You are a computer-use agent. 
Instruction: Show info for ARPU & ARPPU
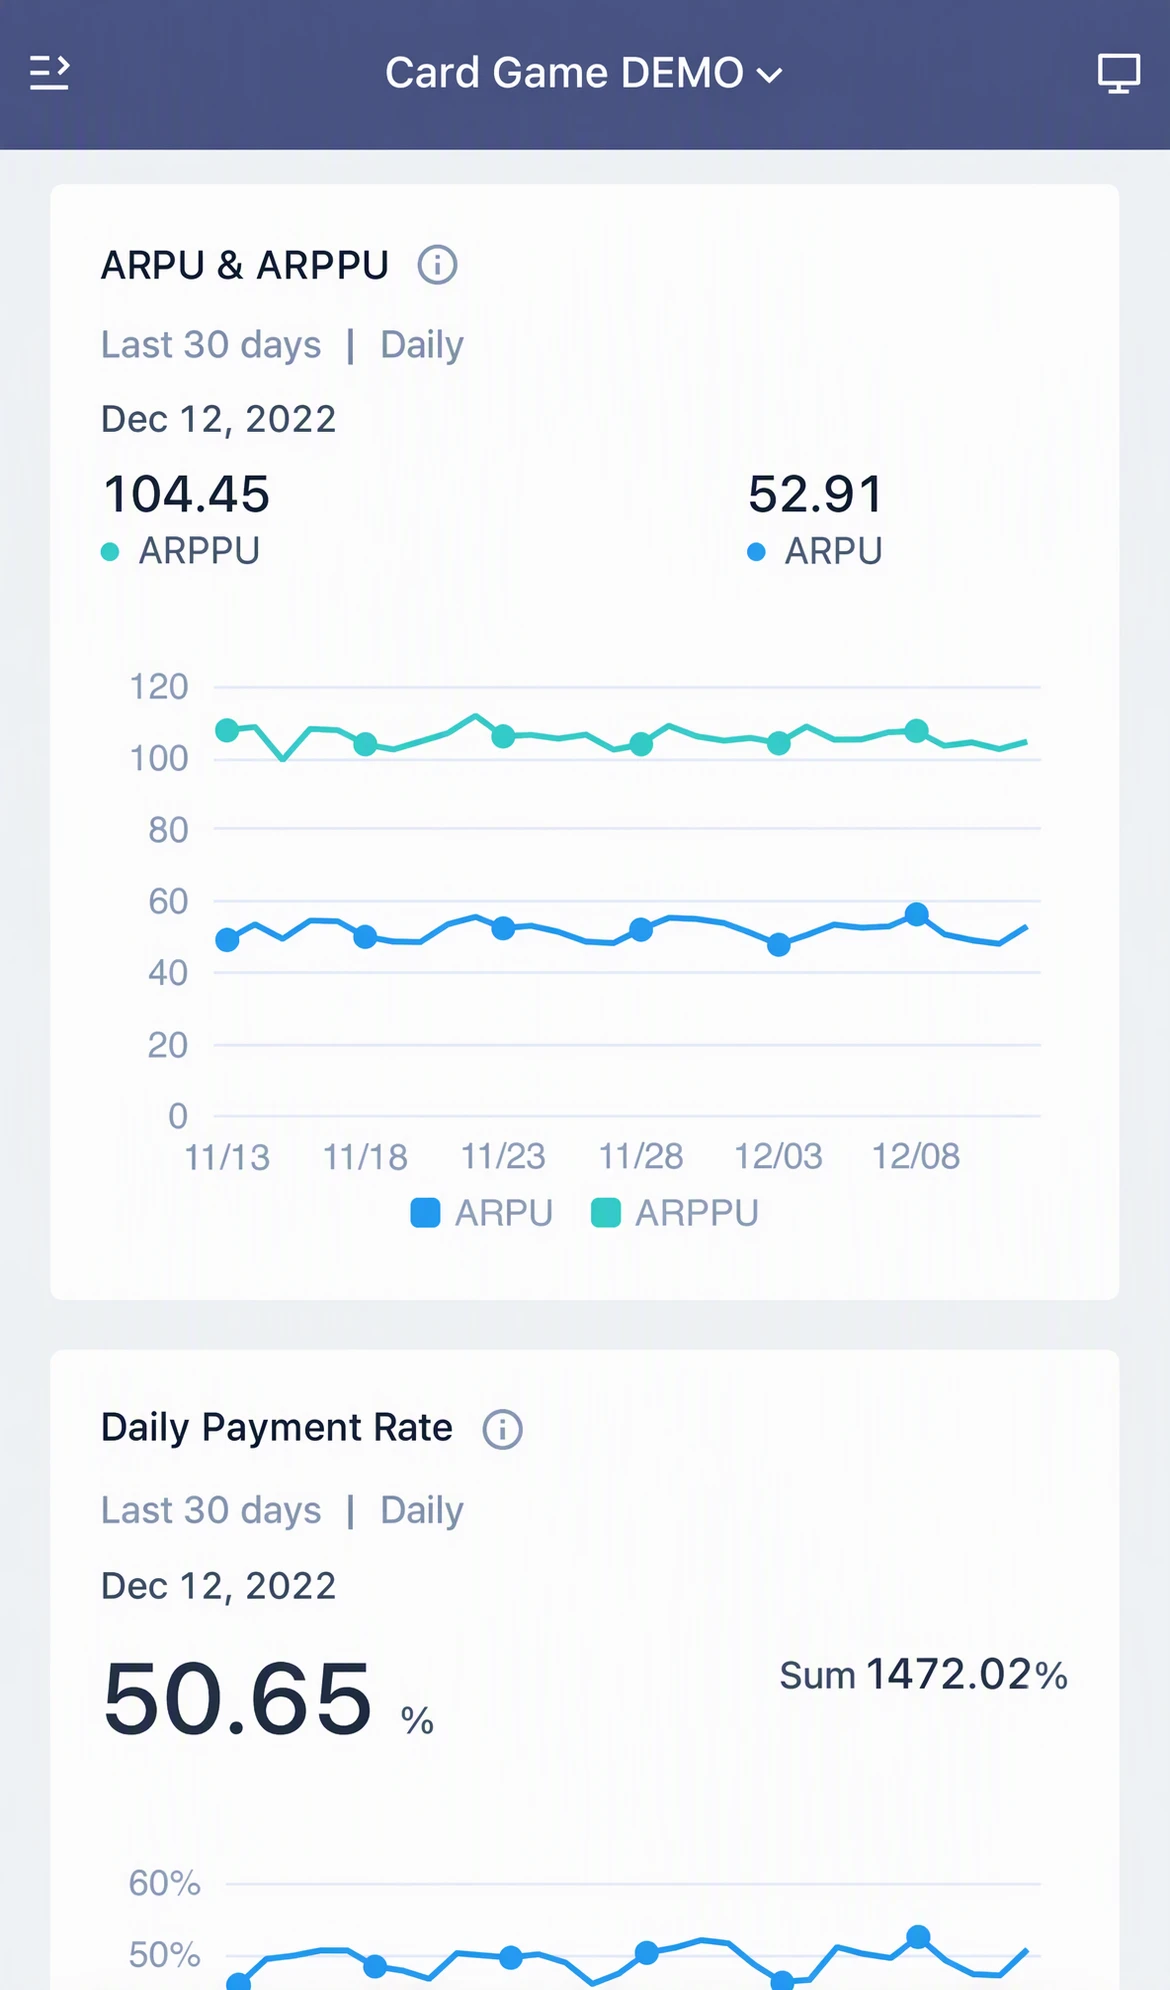(x=437, y=265)
